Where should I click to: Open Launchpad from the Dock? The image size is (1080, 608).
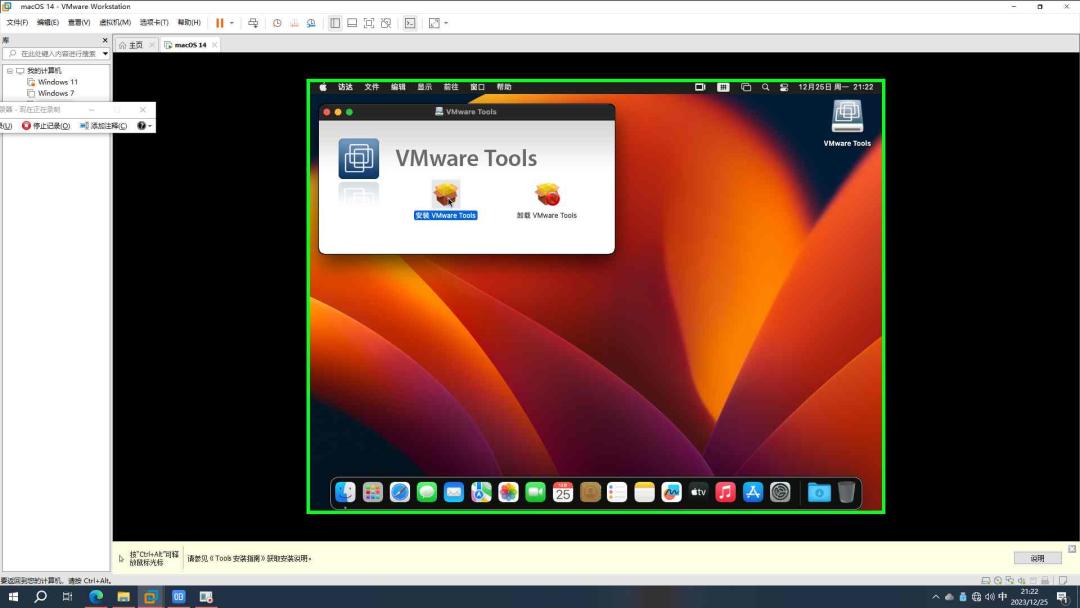(x=372, y=491)
